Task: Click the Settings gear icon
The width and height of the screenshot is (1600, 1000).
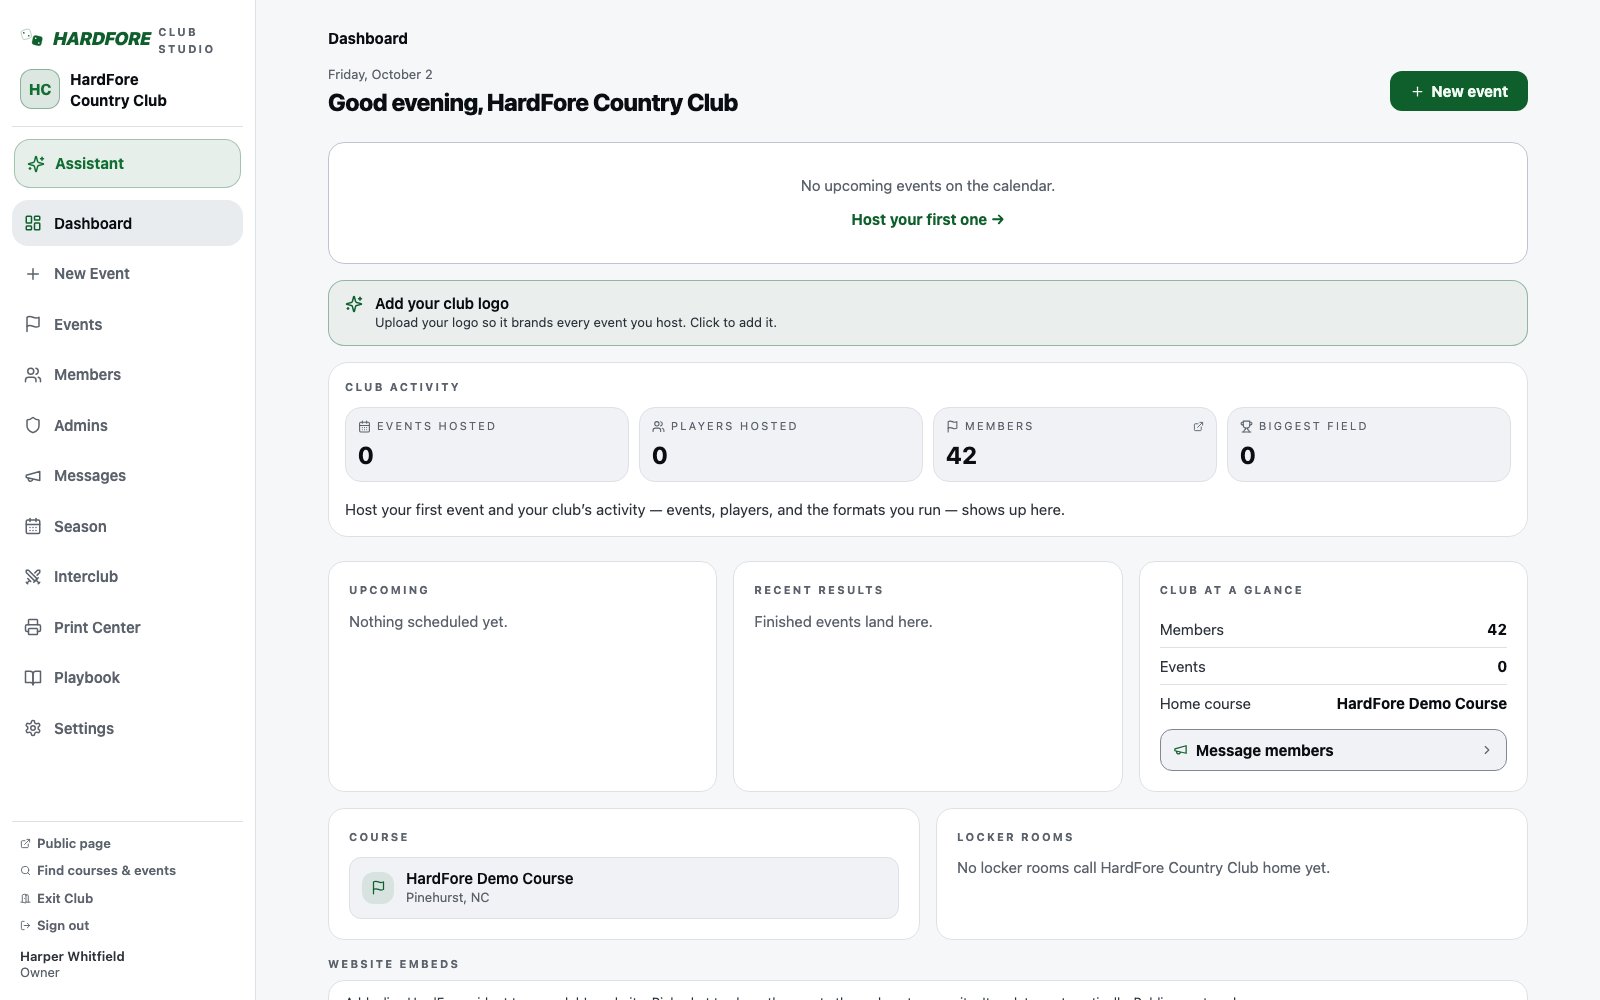Action: 33,728
